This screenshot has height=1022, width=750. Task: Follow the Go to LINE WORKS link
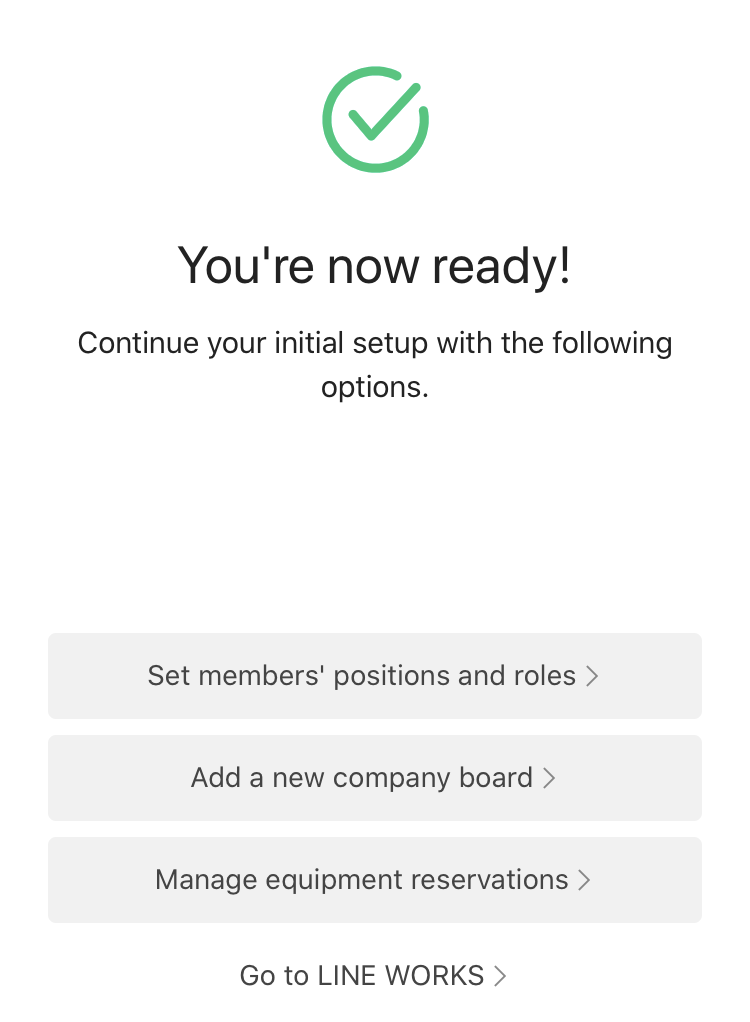(362, 975)
